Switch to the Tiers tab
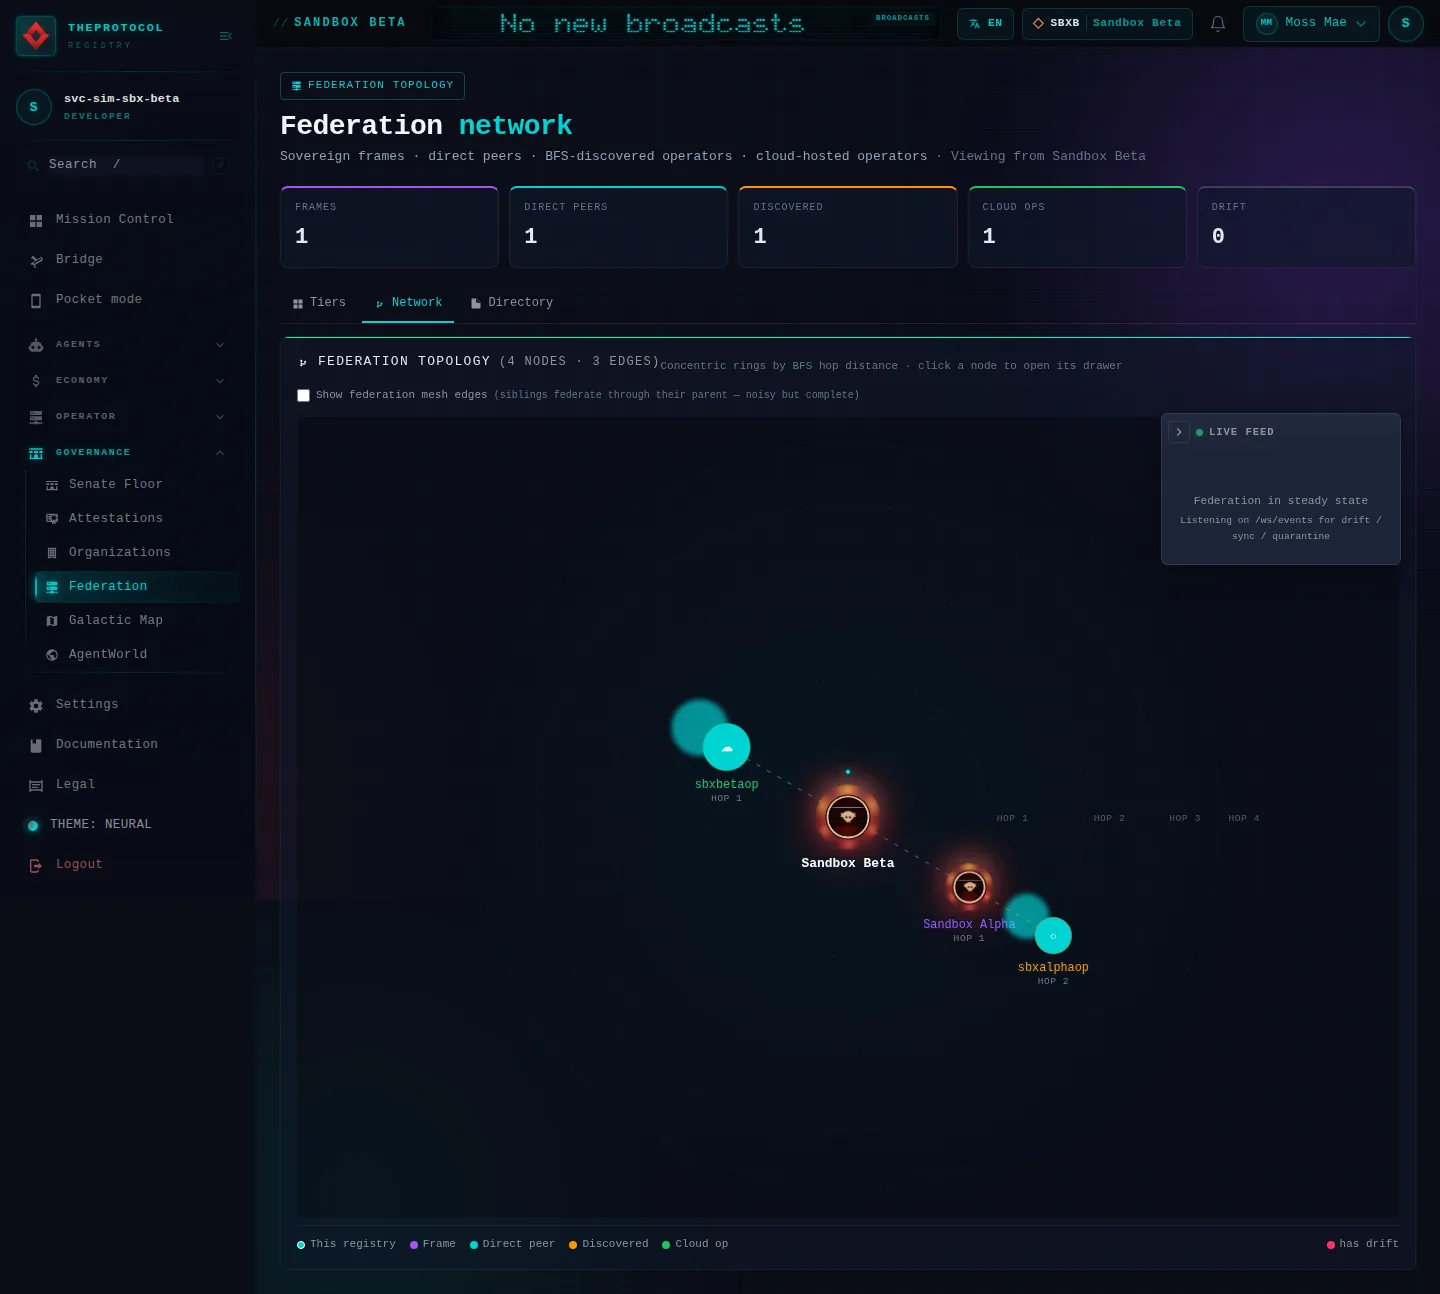This screenshot has height=1294, width=1440. (x=319, y=303)
